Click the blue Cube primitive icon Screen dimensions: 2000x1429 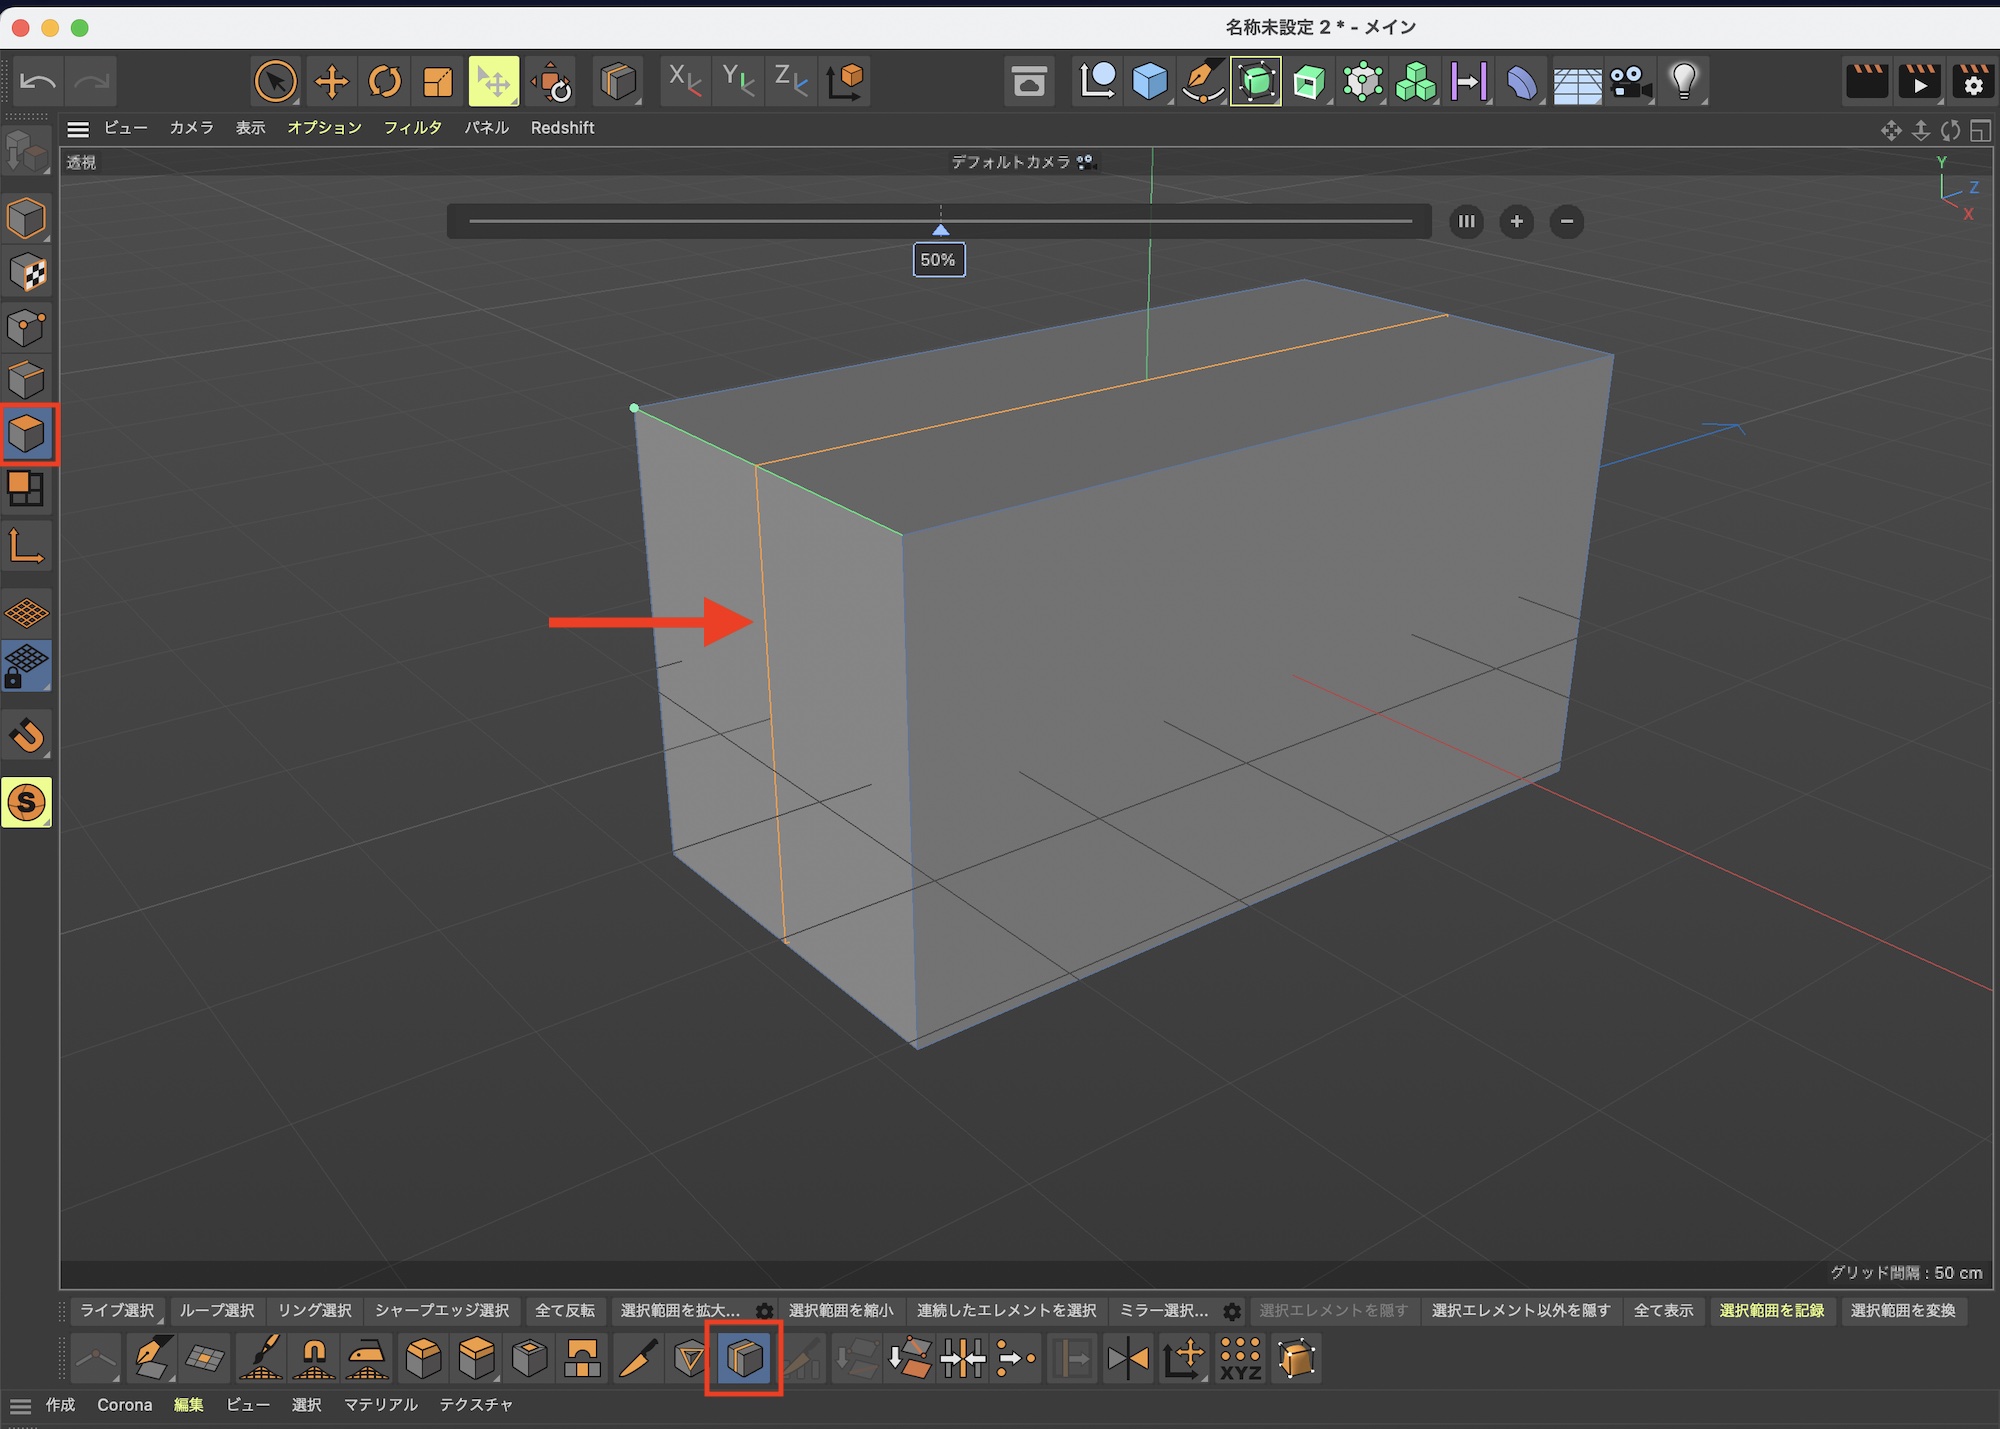(x=1150, y=81)
